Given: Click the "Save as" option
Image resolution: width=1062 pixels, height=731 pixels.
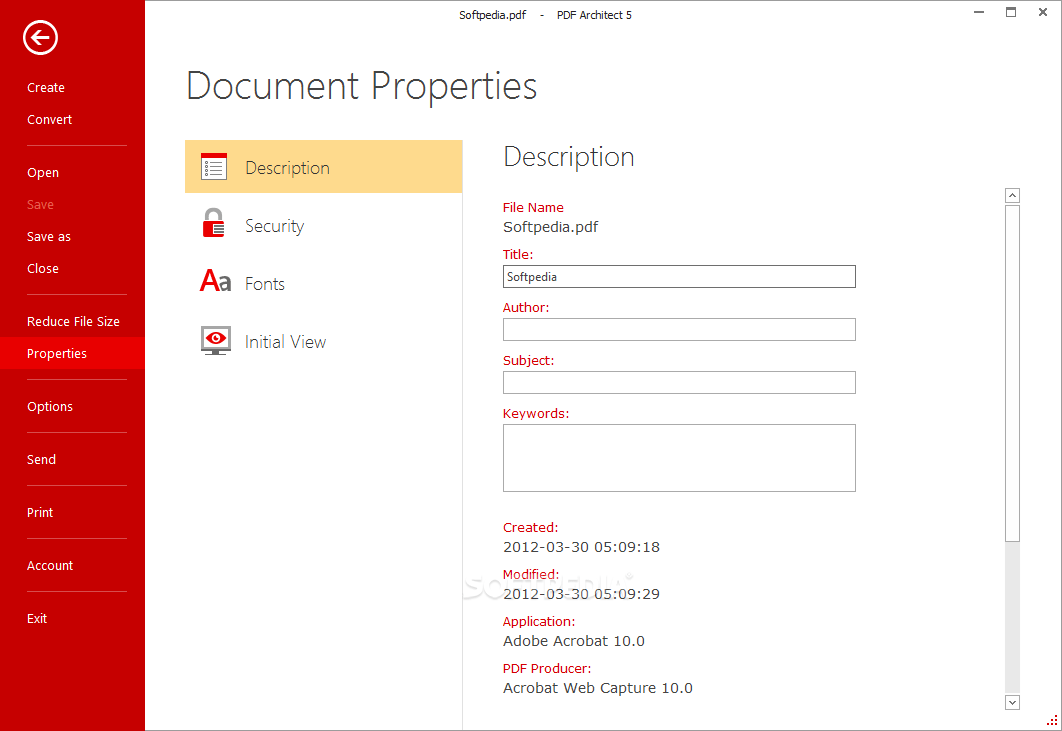Looking at the screenshot, I should tap(48, 236).
